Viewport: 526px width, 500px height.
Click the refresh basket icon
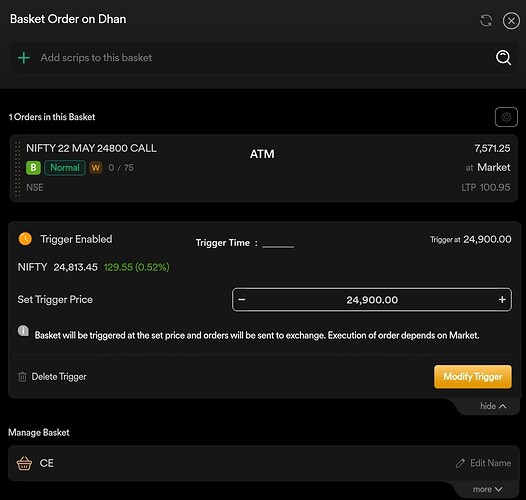click(486, 20)
